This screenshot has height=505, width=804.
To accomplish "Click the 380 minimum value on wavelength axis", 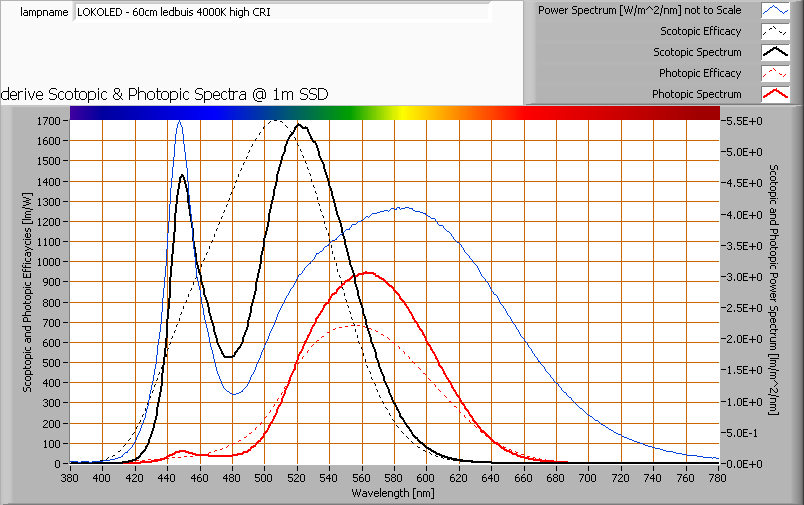I will (x=70, y=479).
